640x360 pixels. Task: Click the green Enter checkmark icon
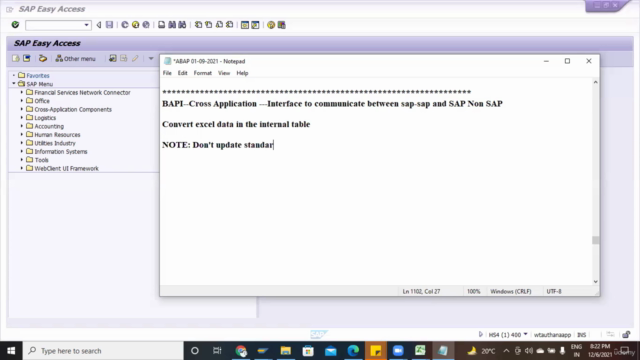pos(15,25)
